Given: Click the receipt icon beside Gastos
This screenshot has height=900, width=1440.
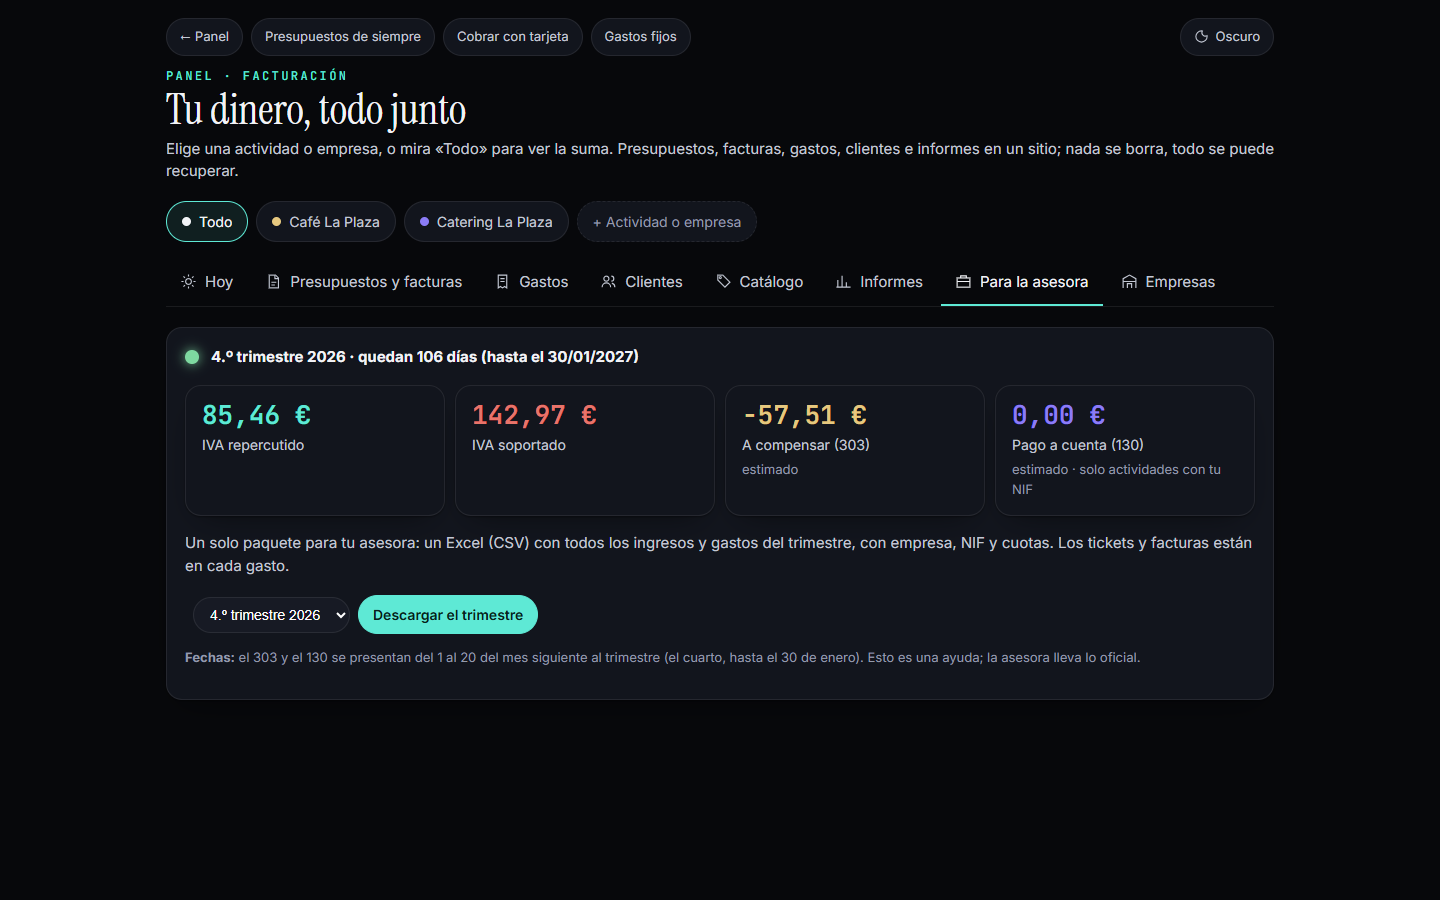Looking at the screenshot, I should (x=502, y=282).
